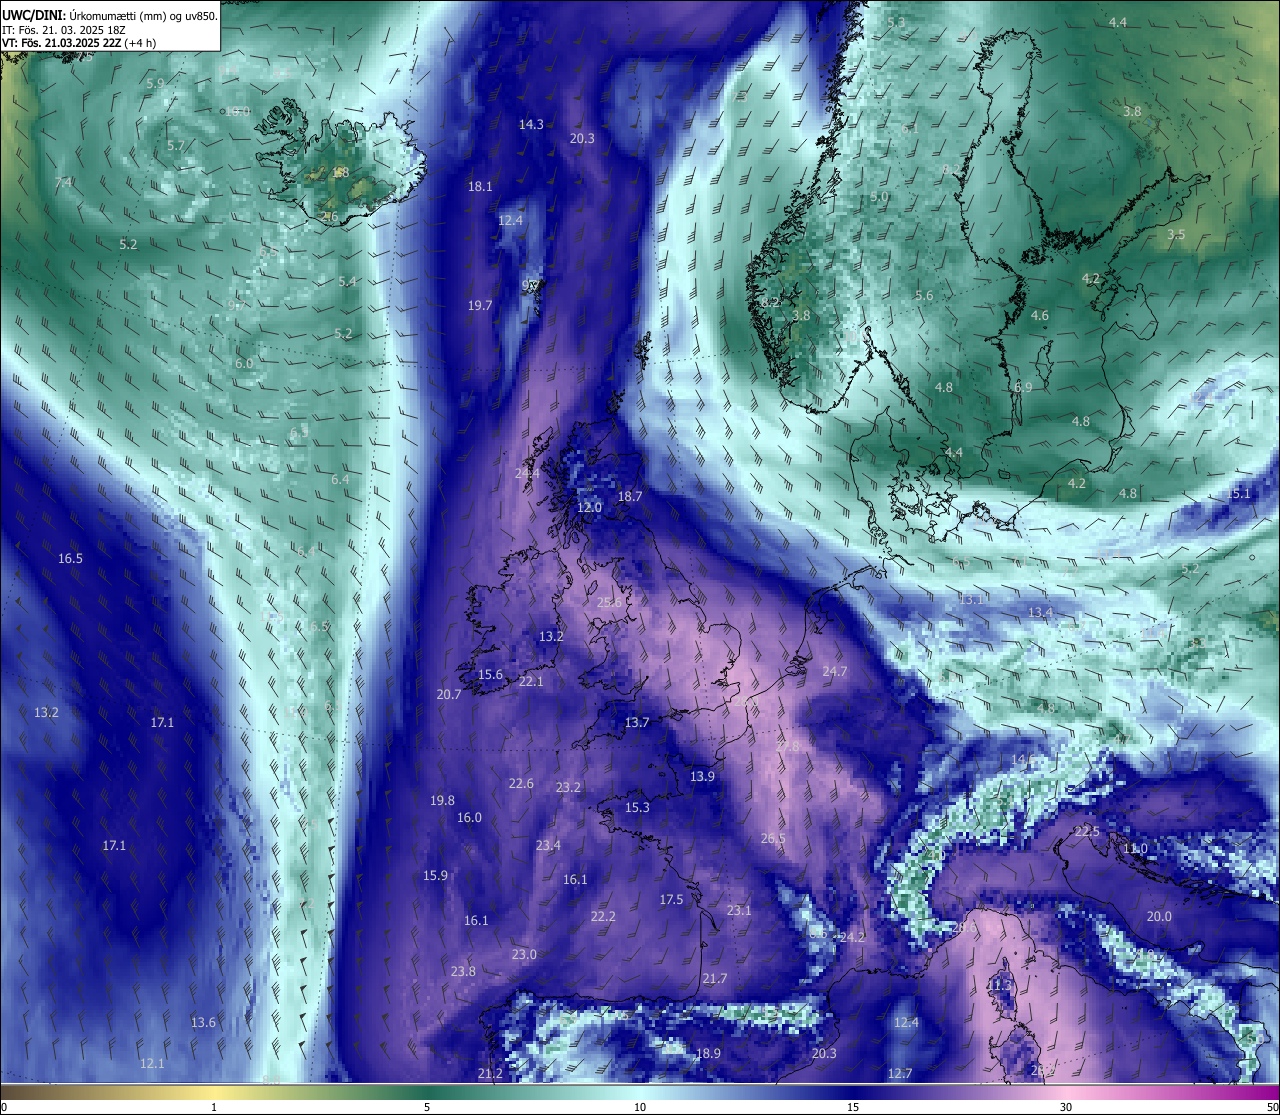Click the 3.5 value label
Screen dimensions: 1280x1115
[1176, 235]
